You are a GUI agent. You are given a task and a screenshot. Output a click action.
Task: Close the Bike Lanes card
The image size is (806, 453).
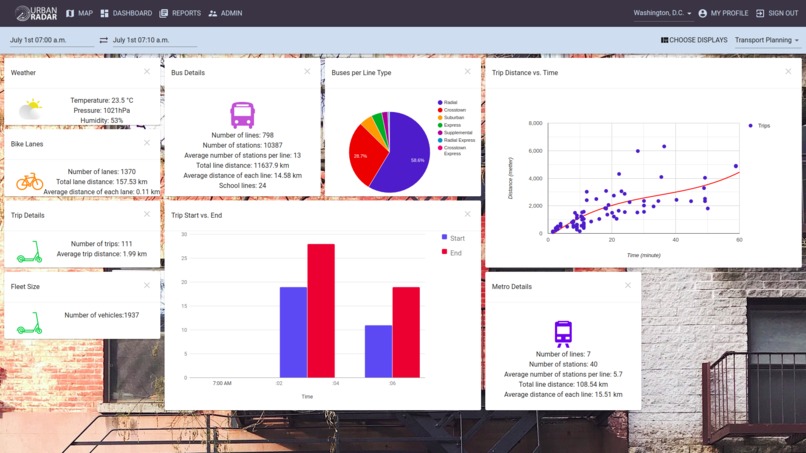147,143
